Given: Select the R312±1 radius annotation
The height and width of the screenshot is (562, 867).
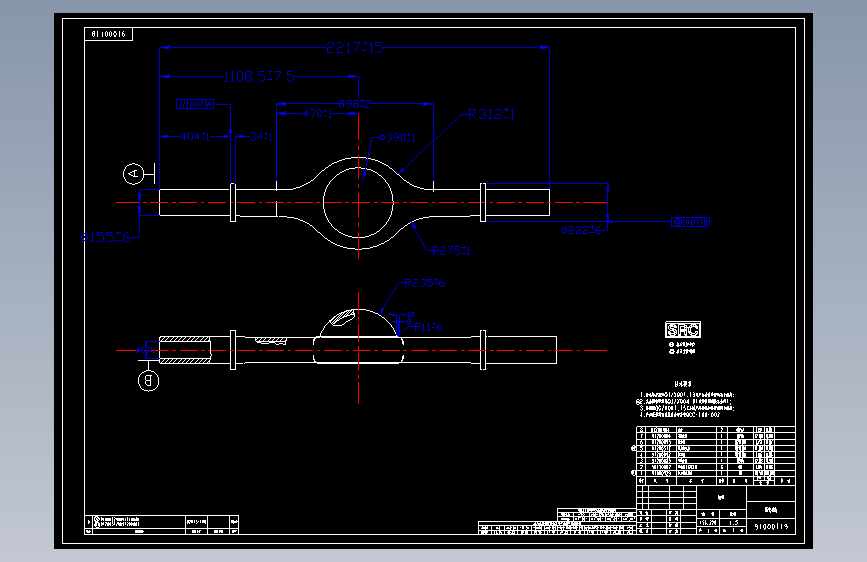Looking at the screenshot, I should pyautogui.click(x=491, y=114).
